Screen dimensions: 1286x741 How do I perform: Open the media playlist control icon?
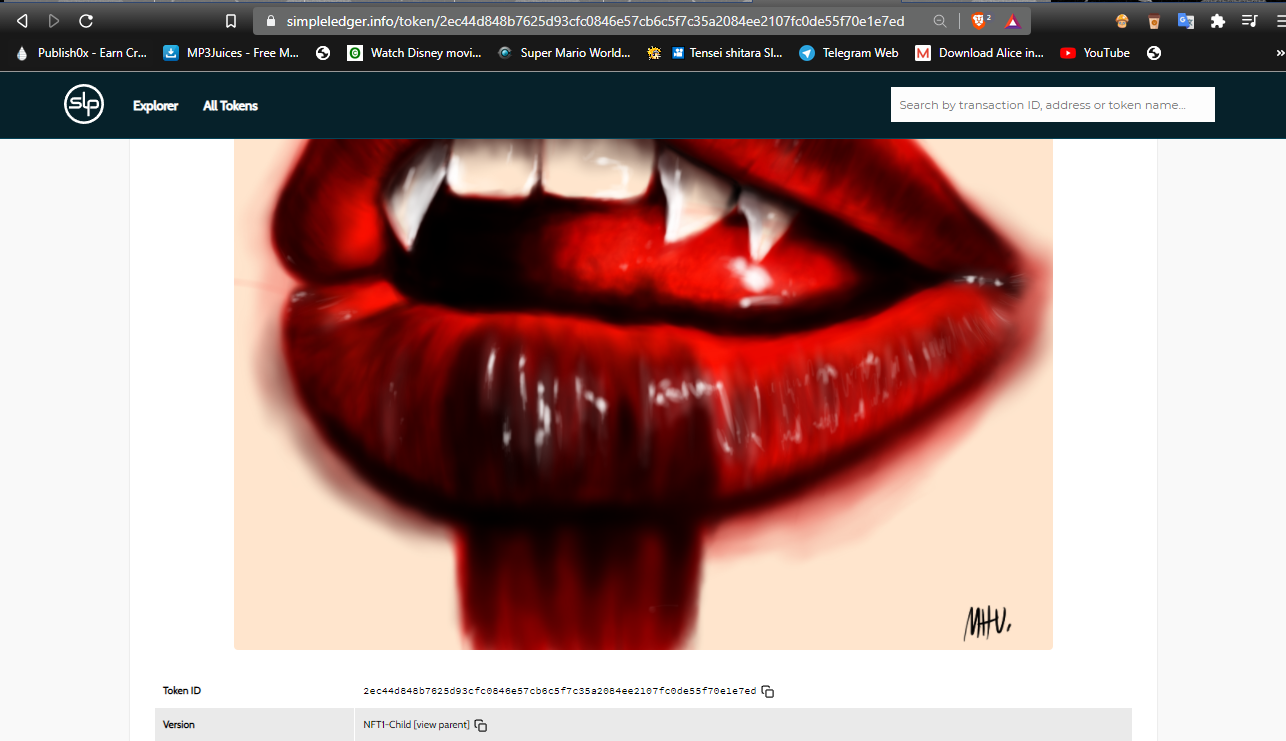[x=1249, y=21]
